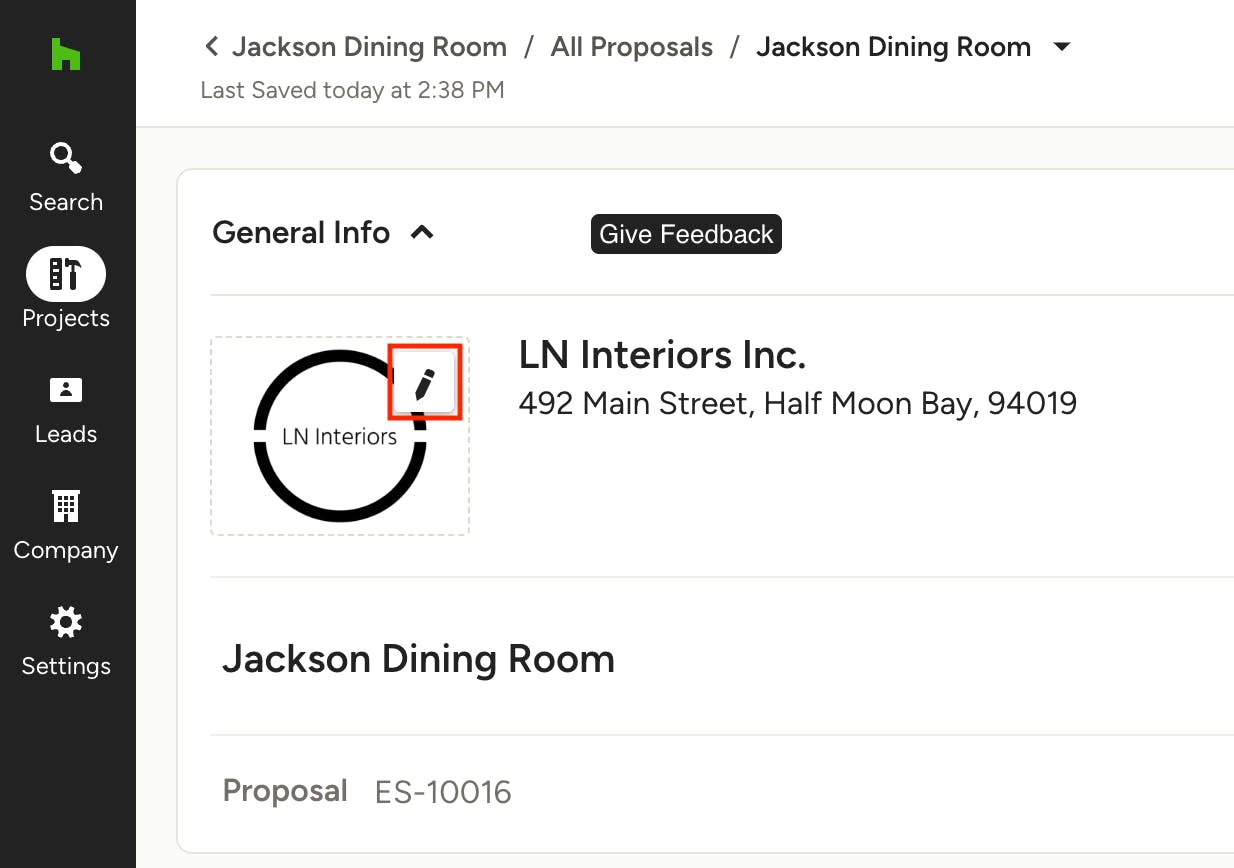Open Search via the magnifier icon
1234x868 pixels.
[x=66, y=158]
